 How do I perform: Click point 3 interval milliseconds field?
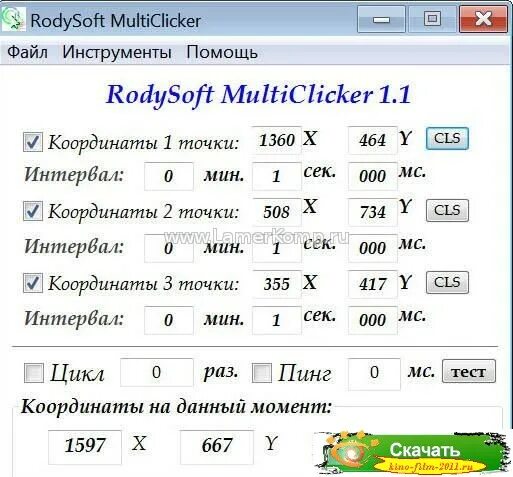coord(373,320)
